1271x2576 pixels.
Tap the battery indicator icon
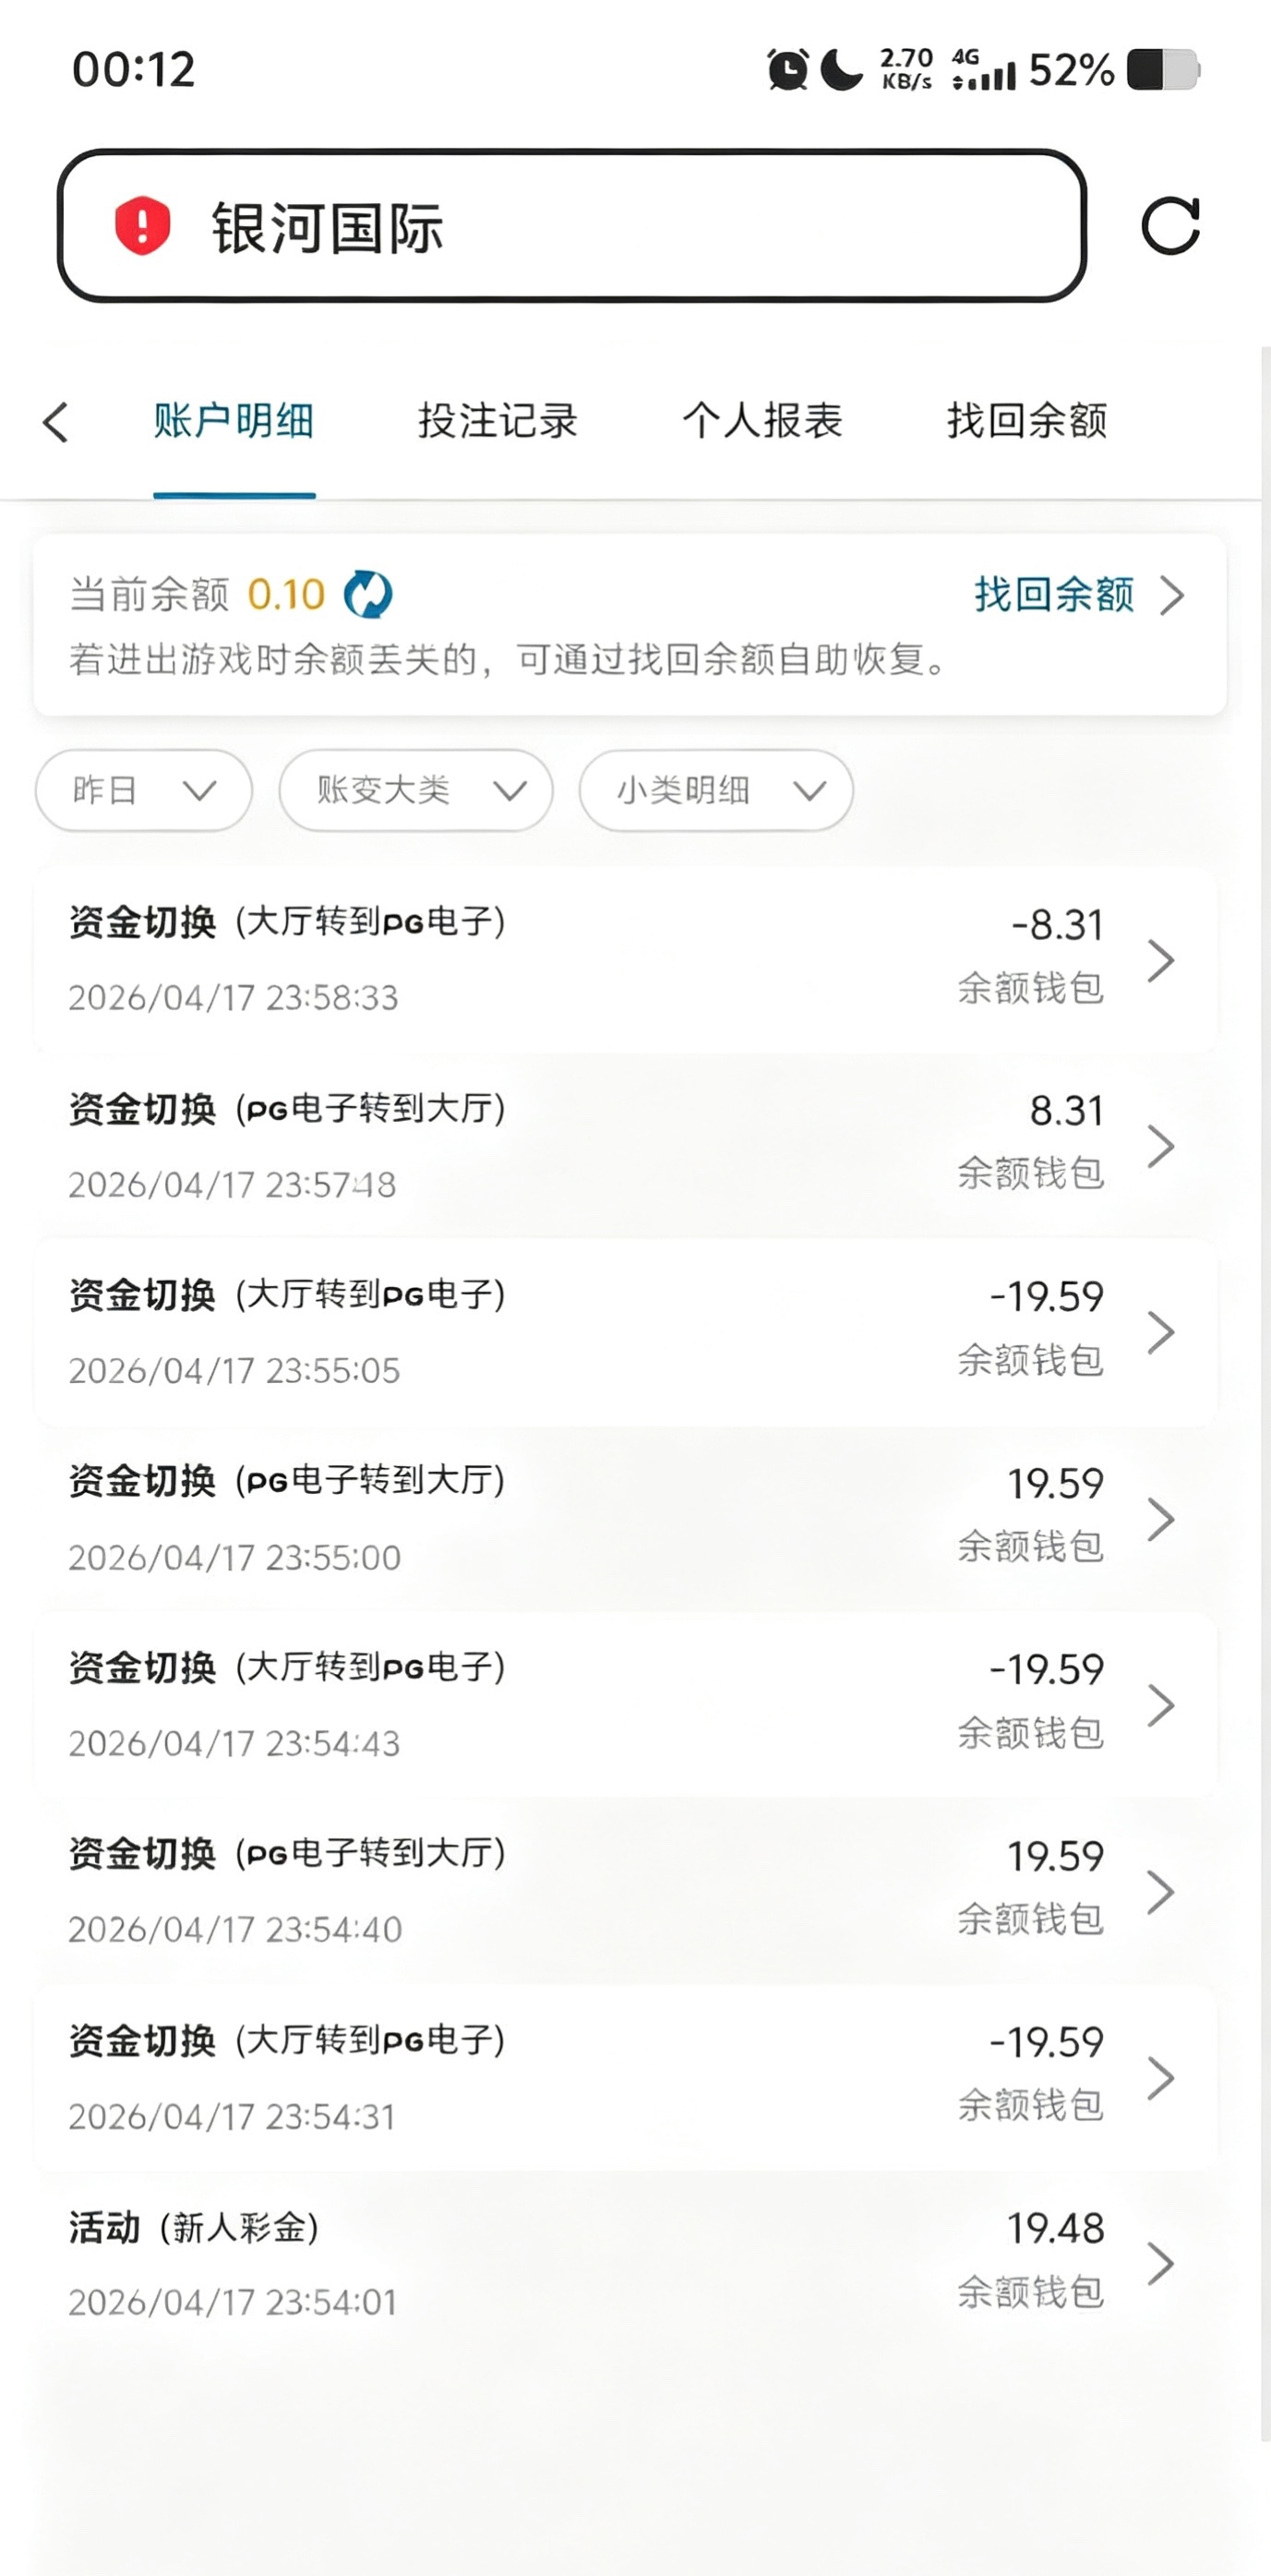click(1162, 70)
